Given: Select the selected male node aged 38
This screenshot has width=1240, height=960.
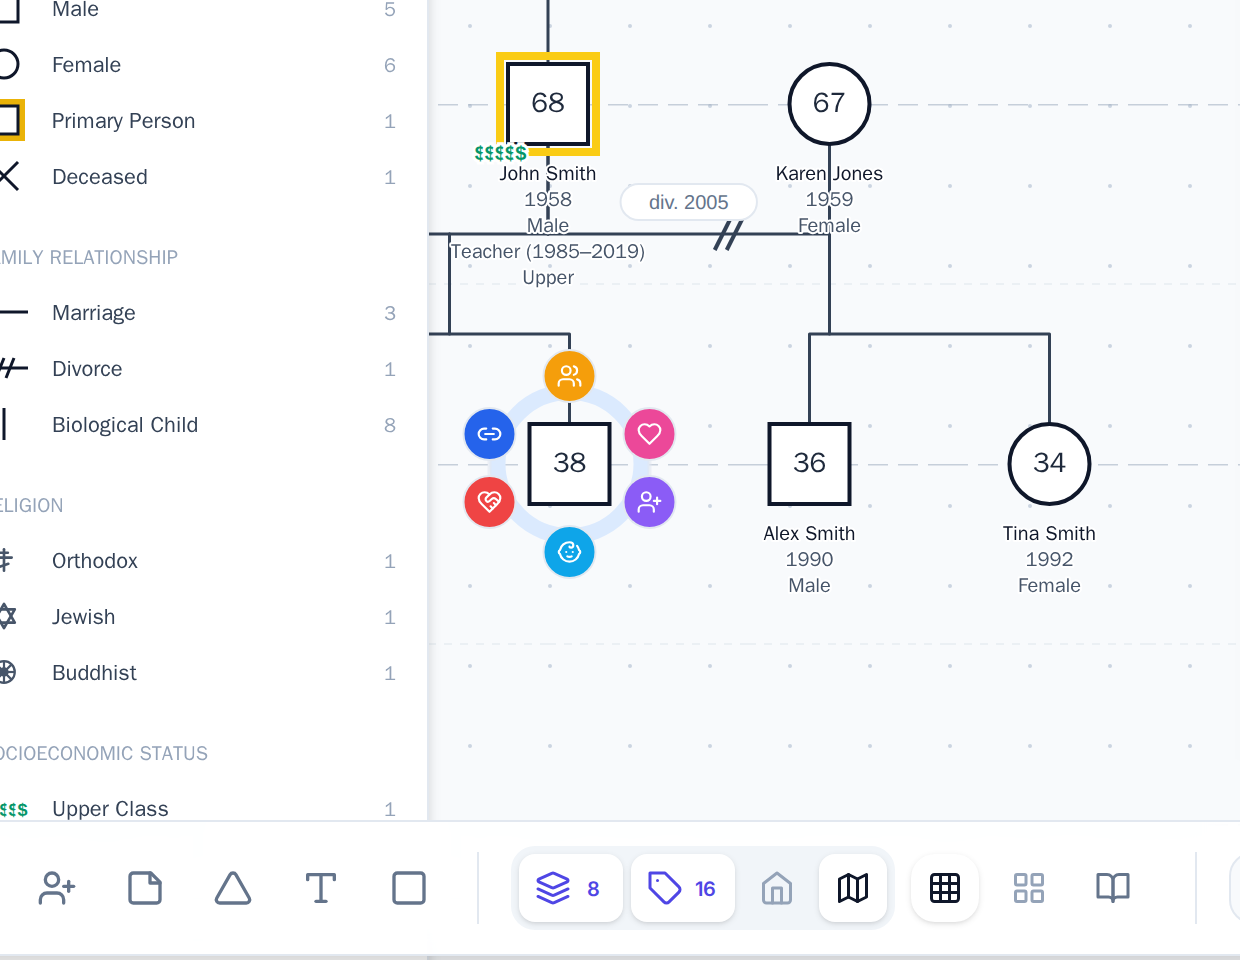Looking at the screenshot, I should coord(569,464).
